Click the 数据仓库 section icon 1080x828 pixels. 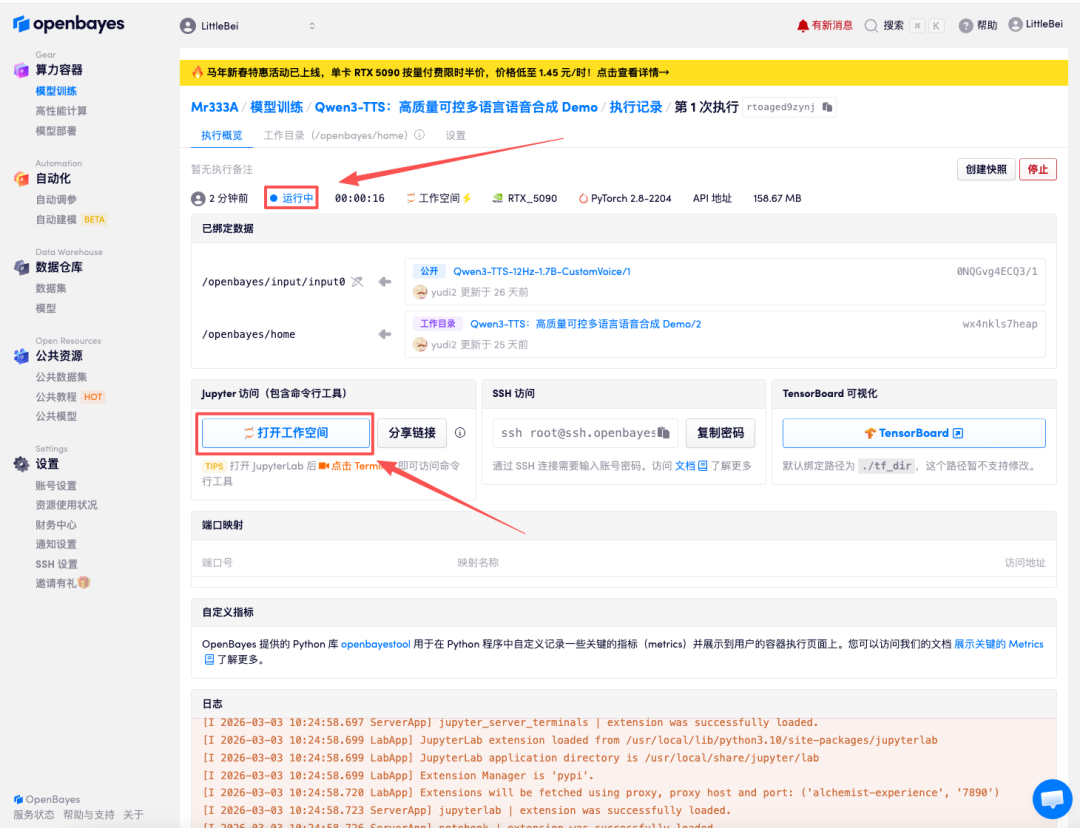point(21,267)
